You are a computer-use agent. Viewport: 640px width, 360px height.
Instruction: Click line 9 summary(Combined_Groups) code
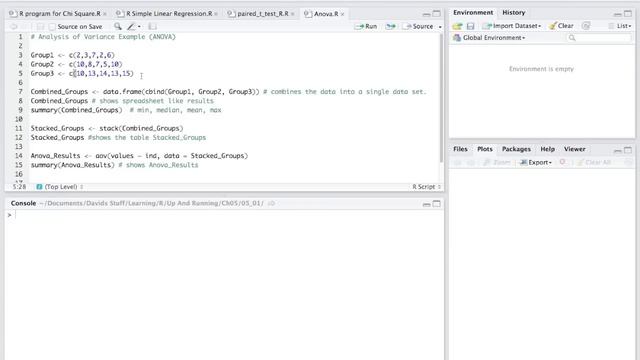(x=76, y=110)
